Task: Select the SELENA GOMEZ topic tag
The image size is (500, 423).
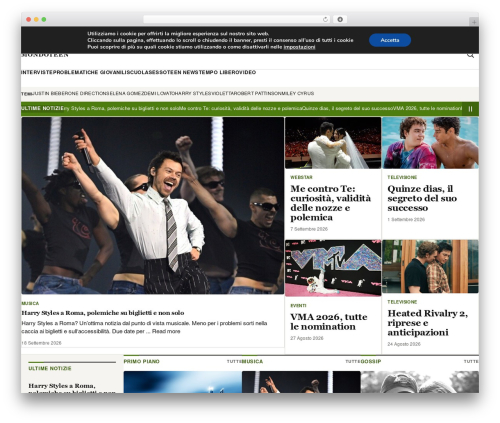Action: [126, 94]
